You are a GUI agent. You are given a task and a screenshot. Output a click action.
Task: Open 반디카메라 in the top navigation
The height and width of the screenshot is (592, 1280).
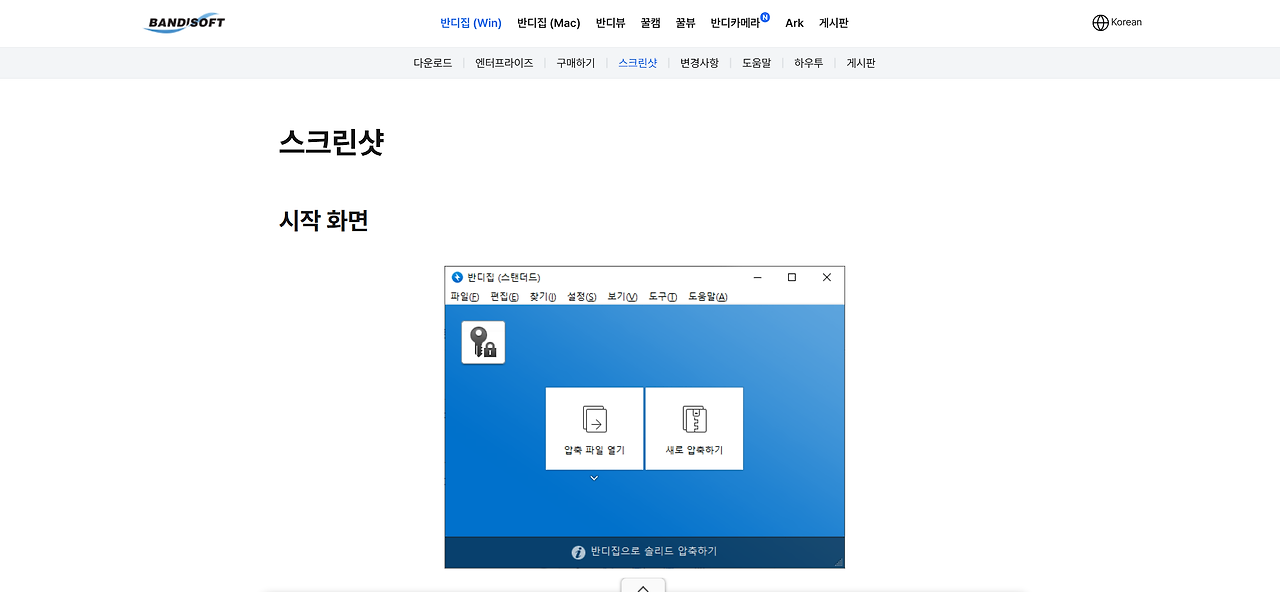pyautogui.click(x=735, y=23)
